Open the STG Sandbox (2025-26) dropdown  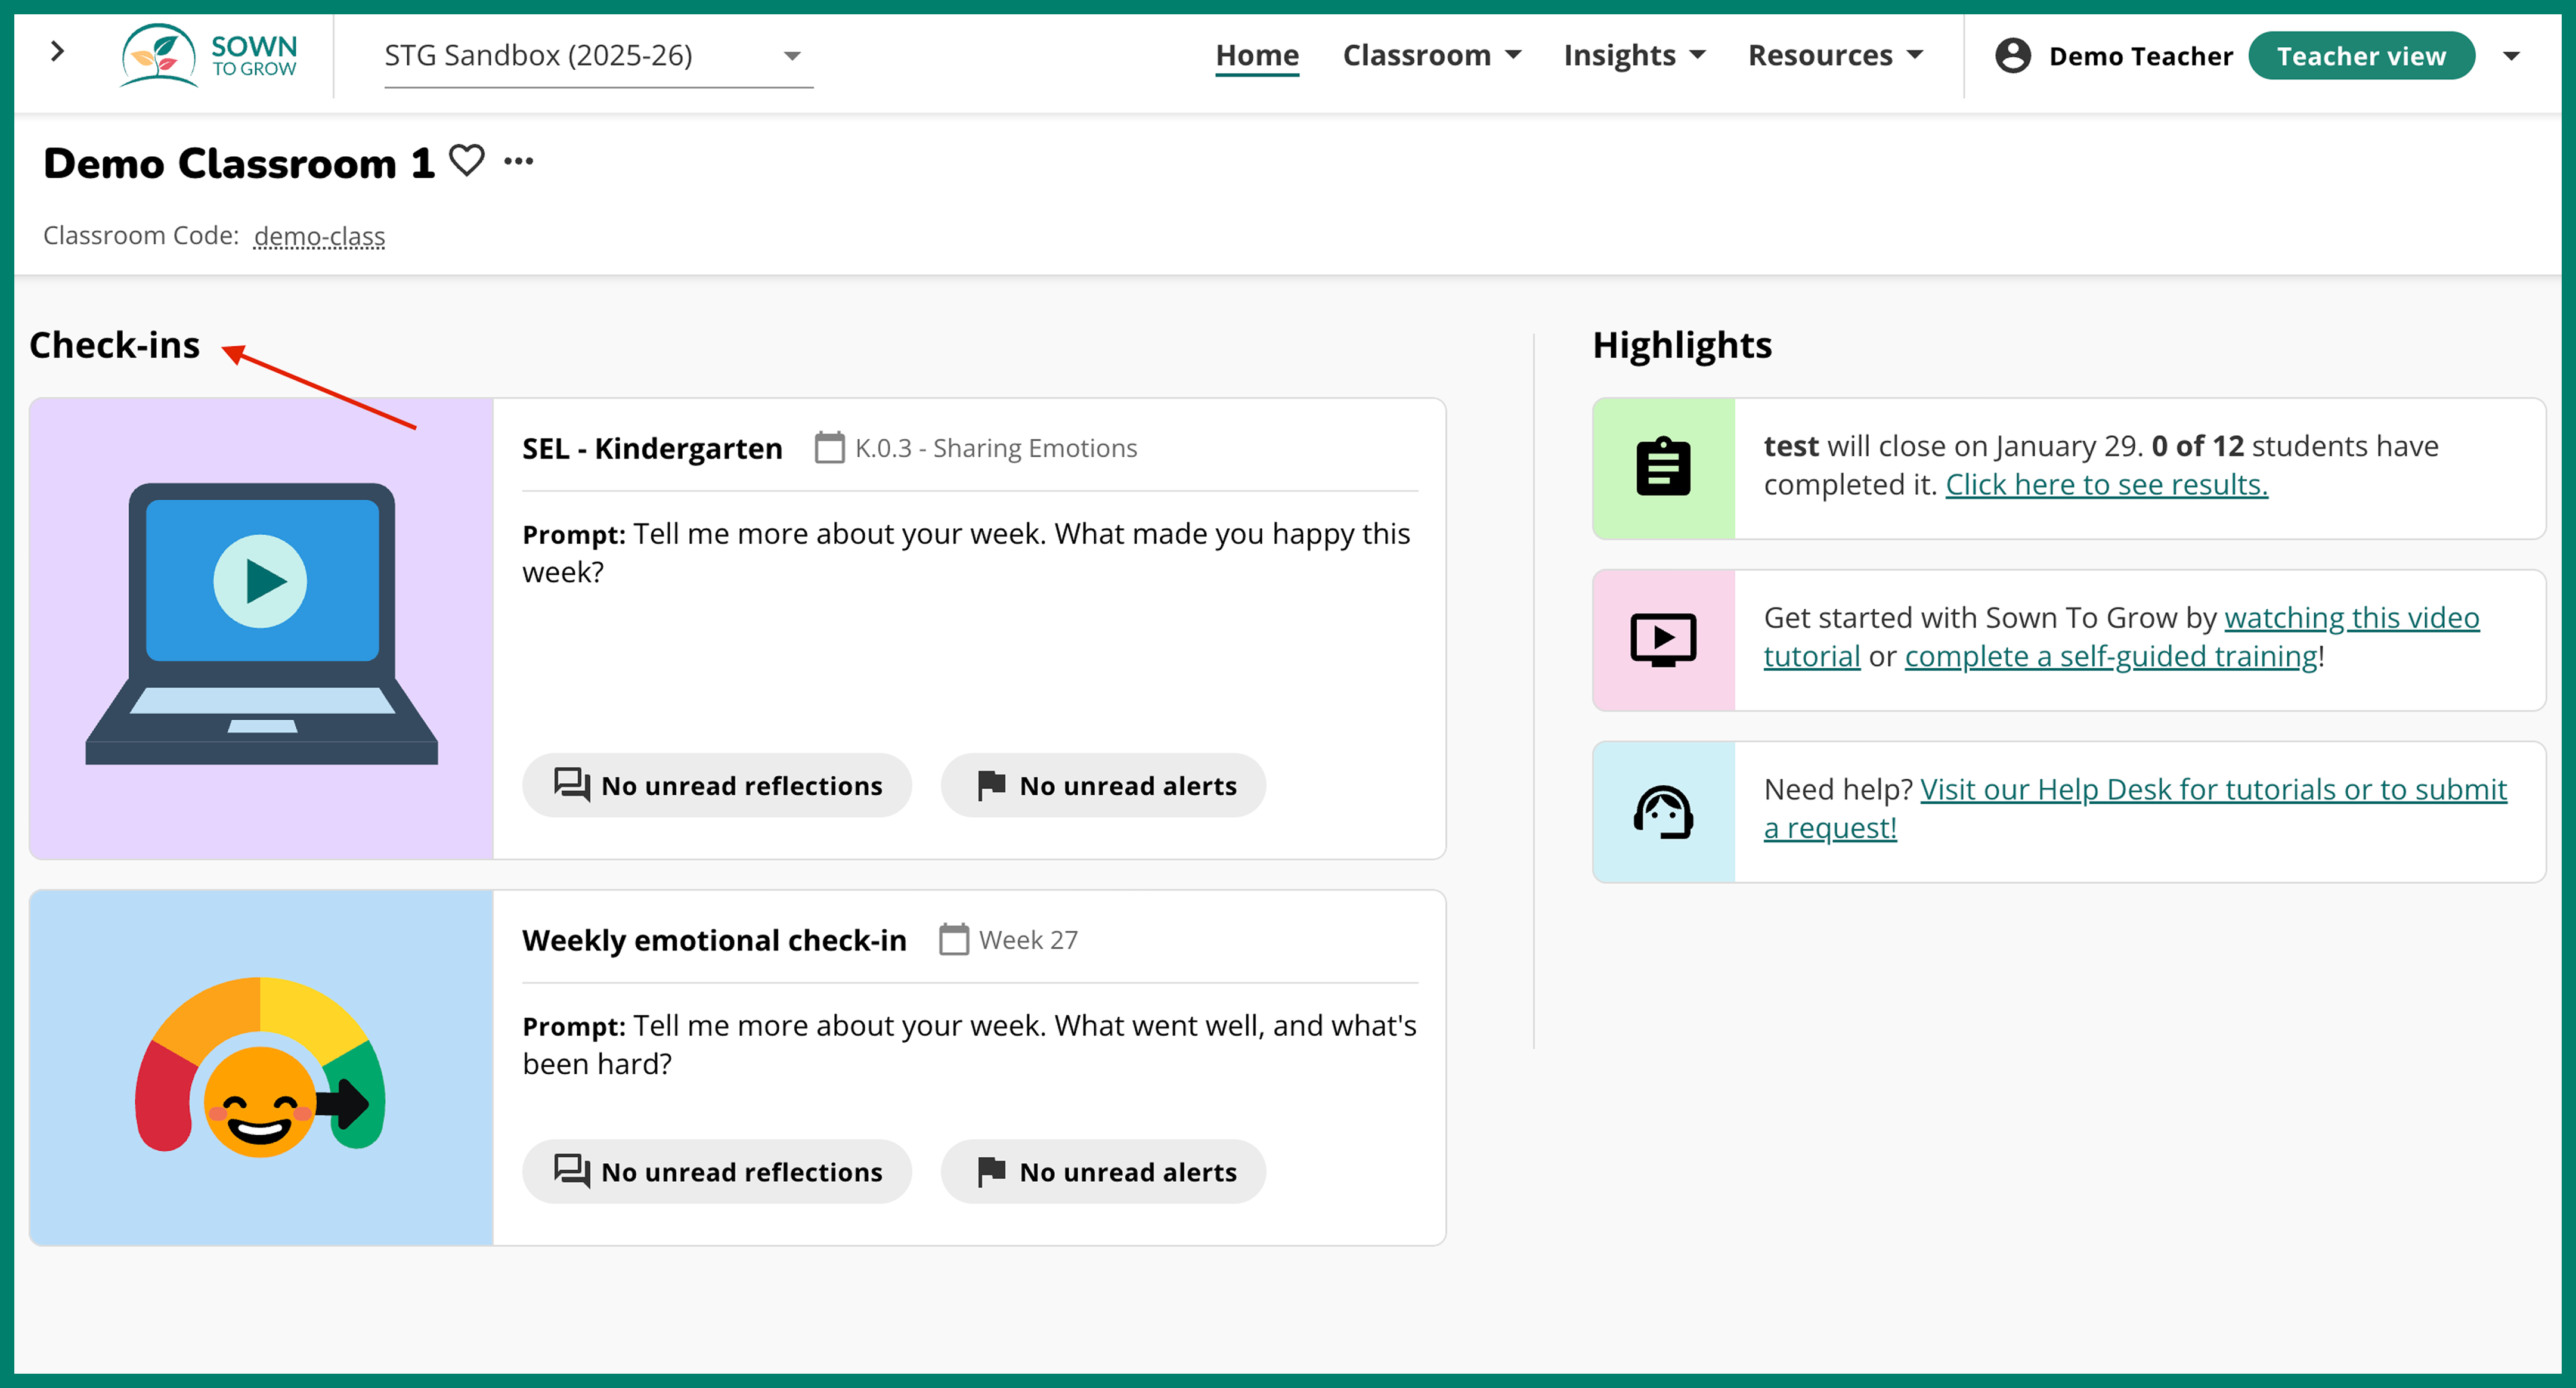(x=597, y=56)
